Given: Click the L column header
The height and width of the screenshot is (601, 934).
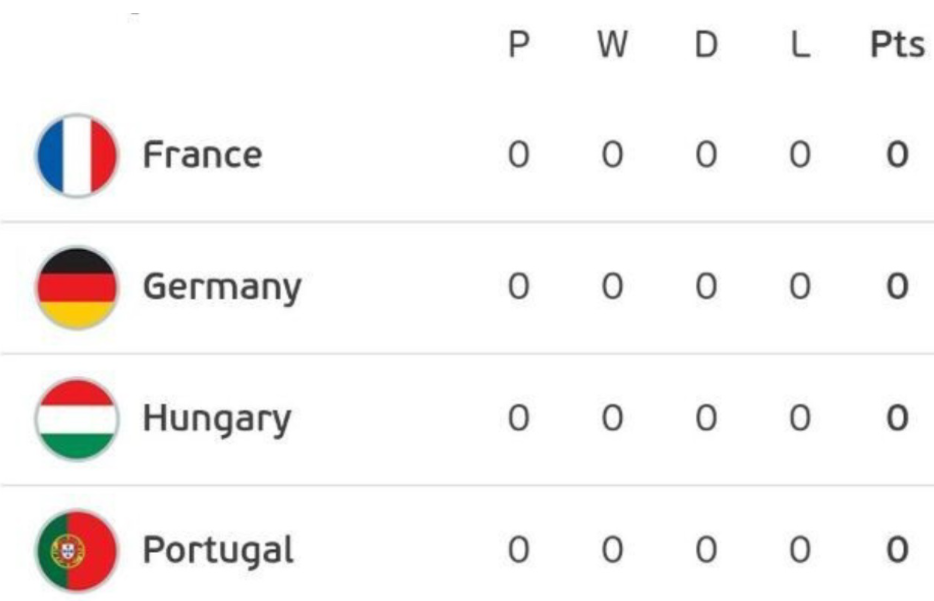Looking at the screenshot, I should click(x=799, y=47).
